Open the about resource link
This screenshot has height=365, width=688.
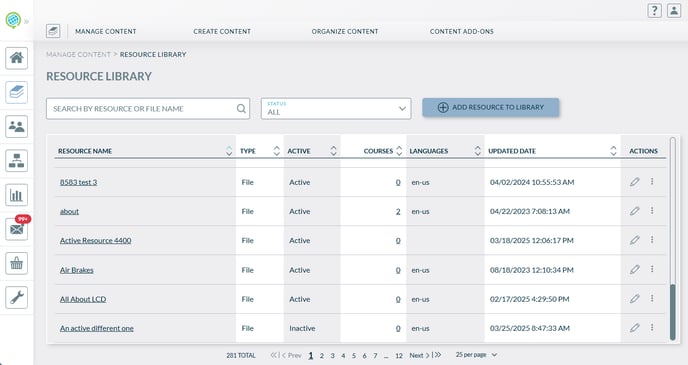pos(69,211)
